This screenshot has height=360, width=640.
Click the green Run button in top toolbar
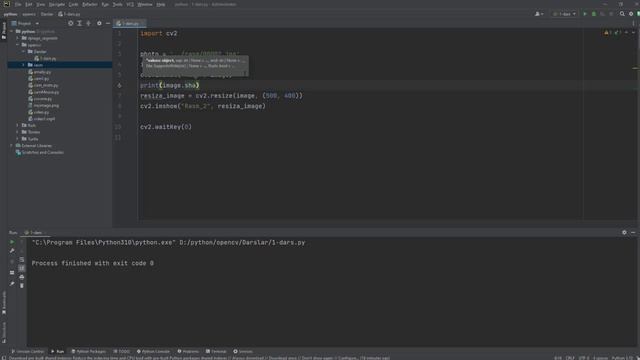585,14
